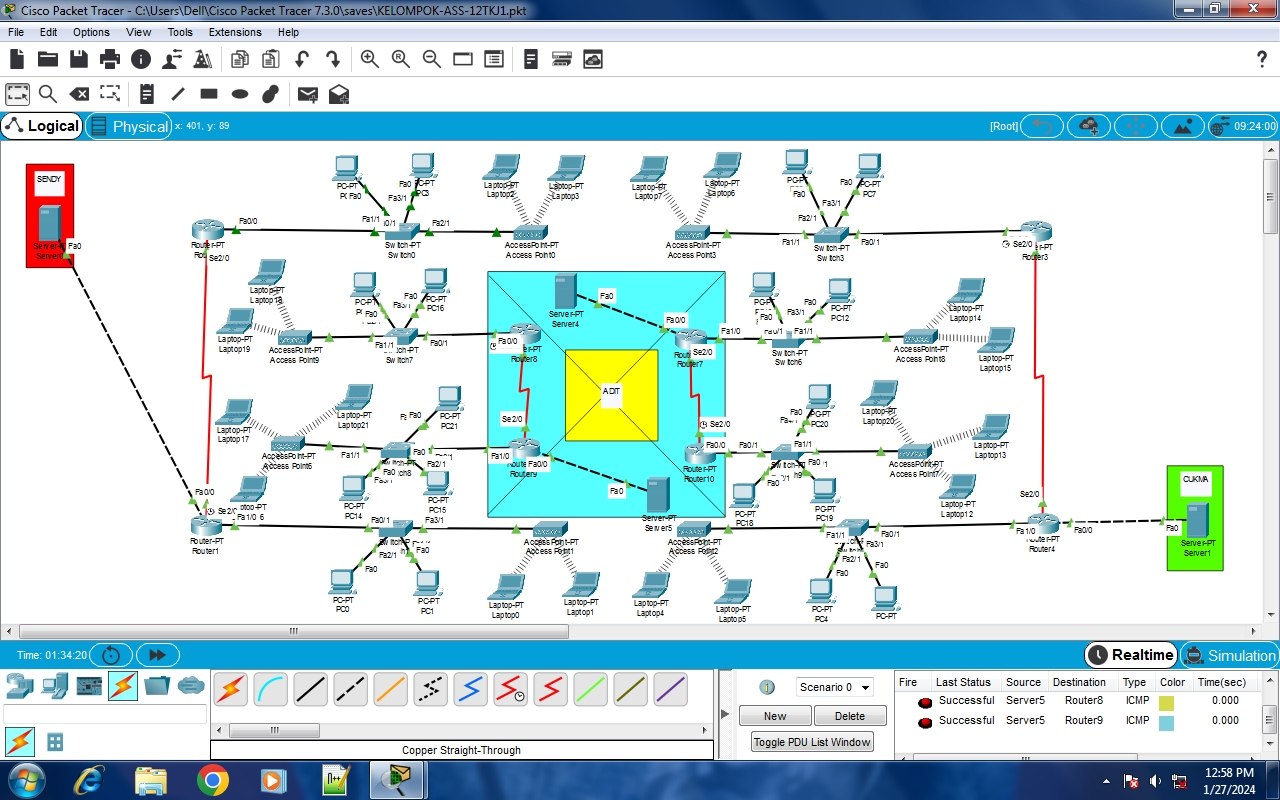The image size is (1280, 800).
Task: Click the Fast Forward Time button
Action: (157, 655)
